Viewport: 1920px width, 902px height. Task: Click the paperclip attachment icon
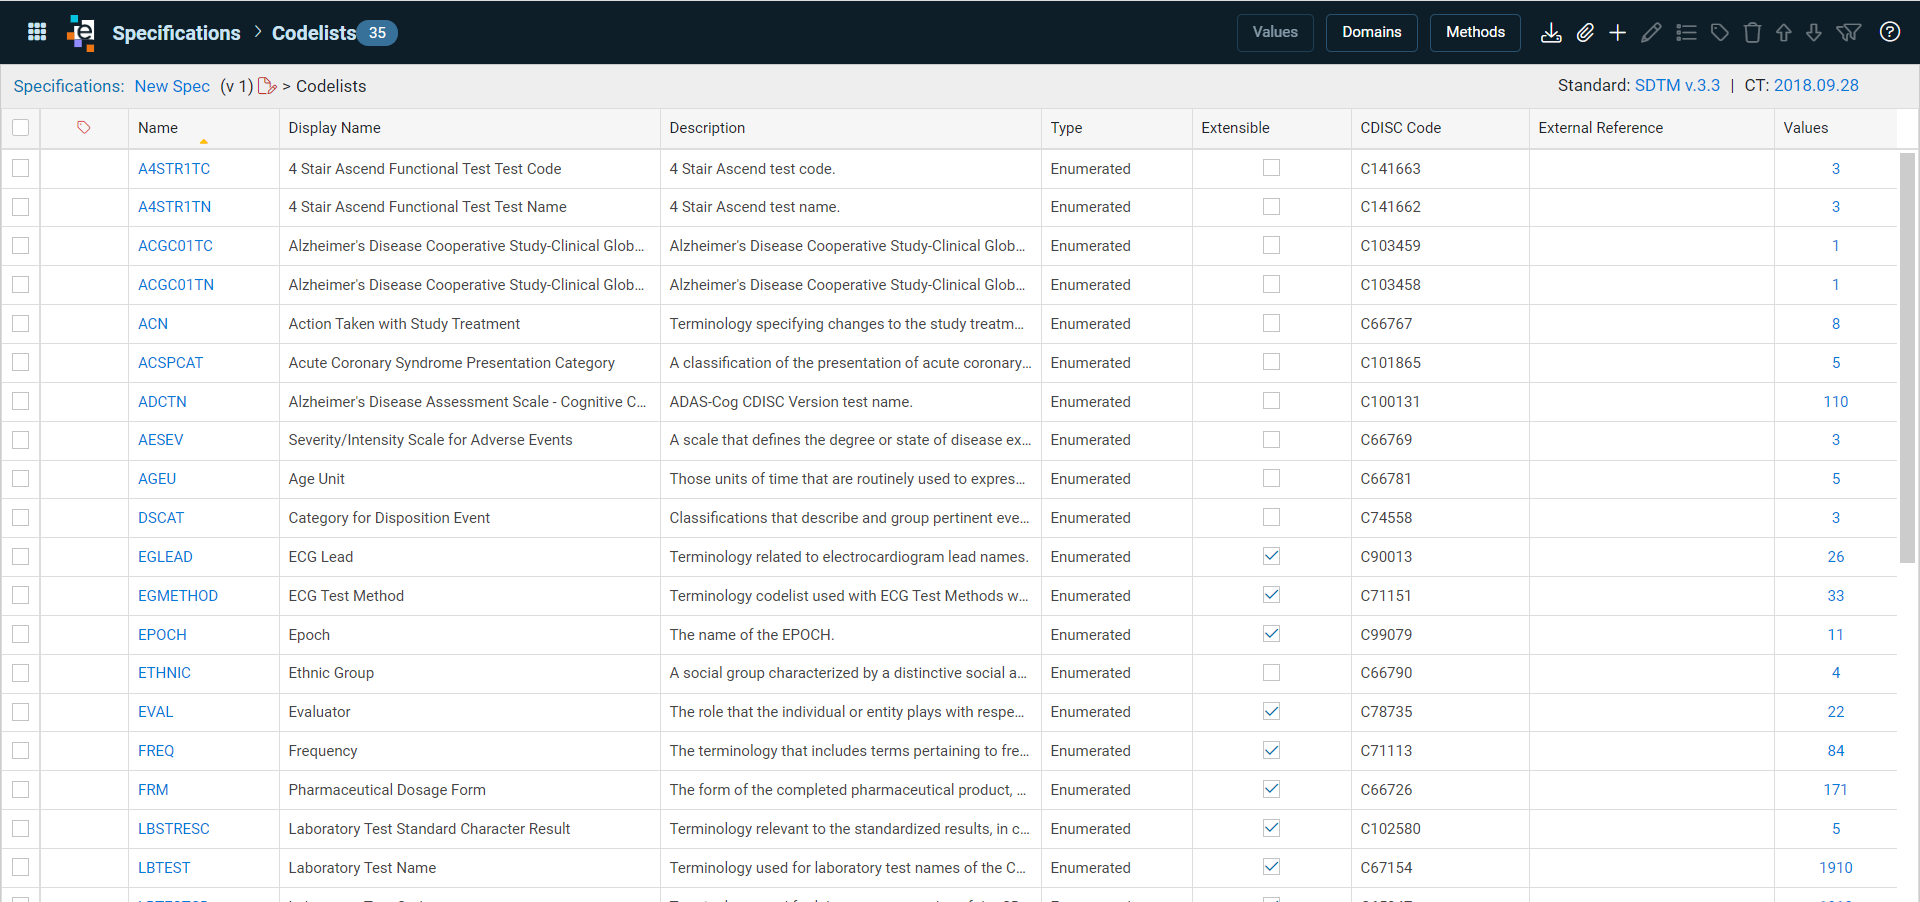tap(1585, 33)
